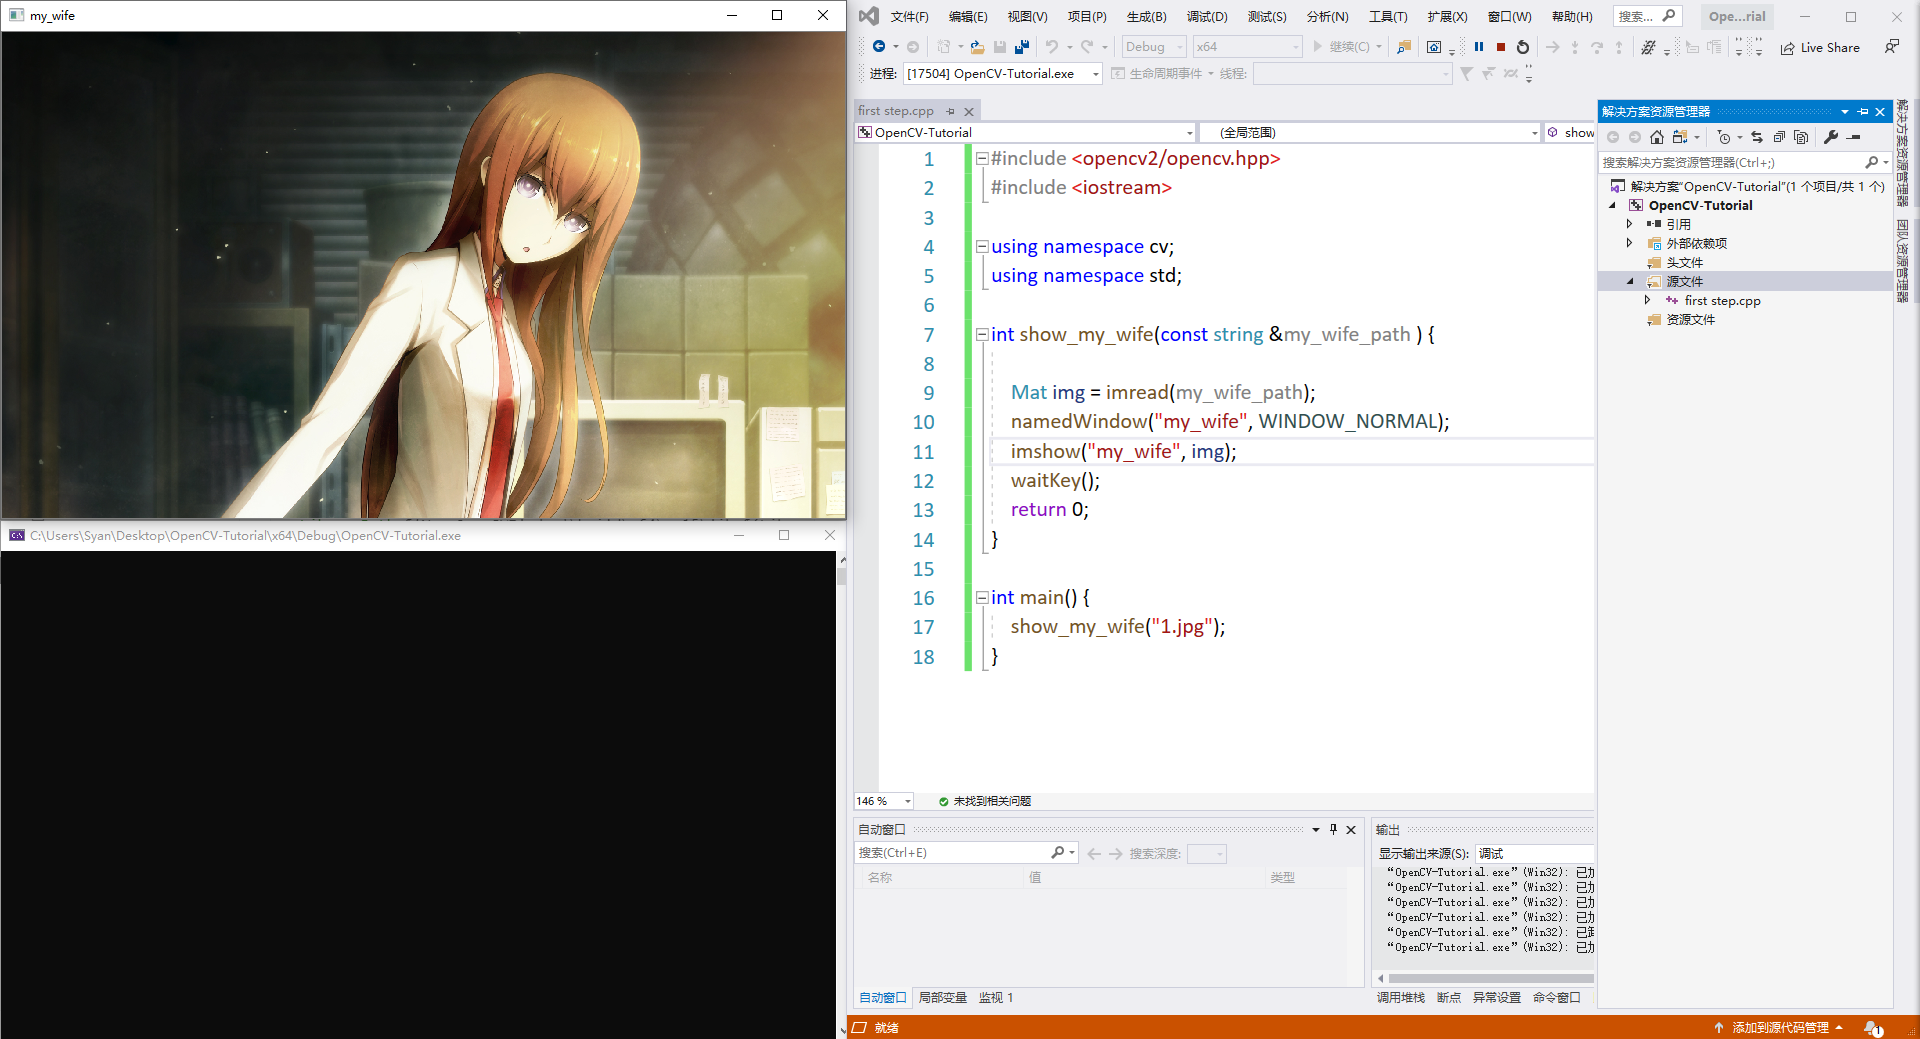Click the Send Feedback icon at top right
Screen dimensions: 1920x1039
coord(1892,47)
